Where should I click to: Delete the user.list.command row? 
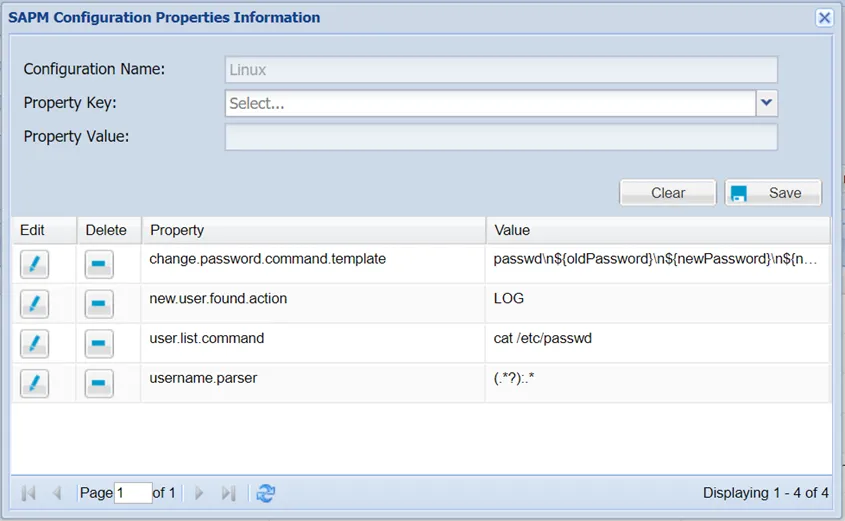(x=99, y=344)
